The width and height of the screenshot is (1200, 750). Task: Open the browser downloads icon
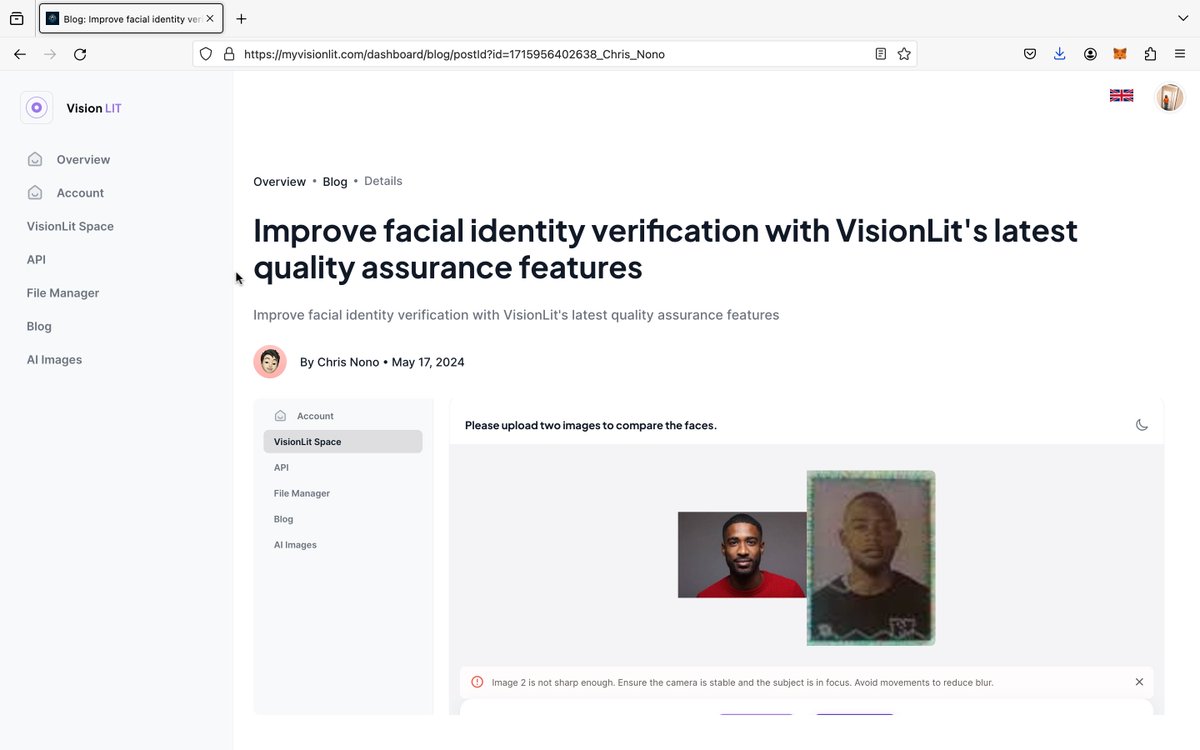[1060, 54]
